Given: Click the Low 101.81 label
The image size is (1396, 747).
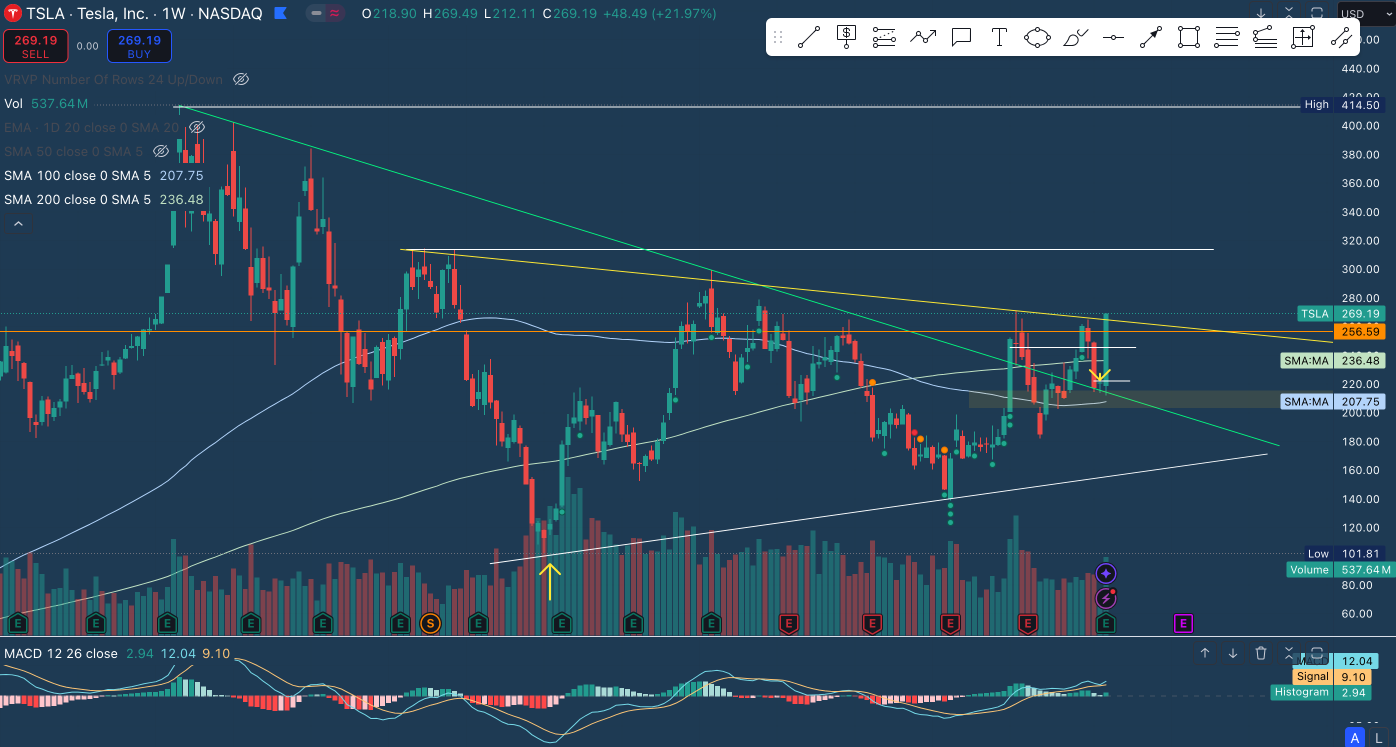Looking at the screenshot, I should coord(1345,553).
